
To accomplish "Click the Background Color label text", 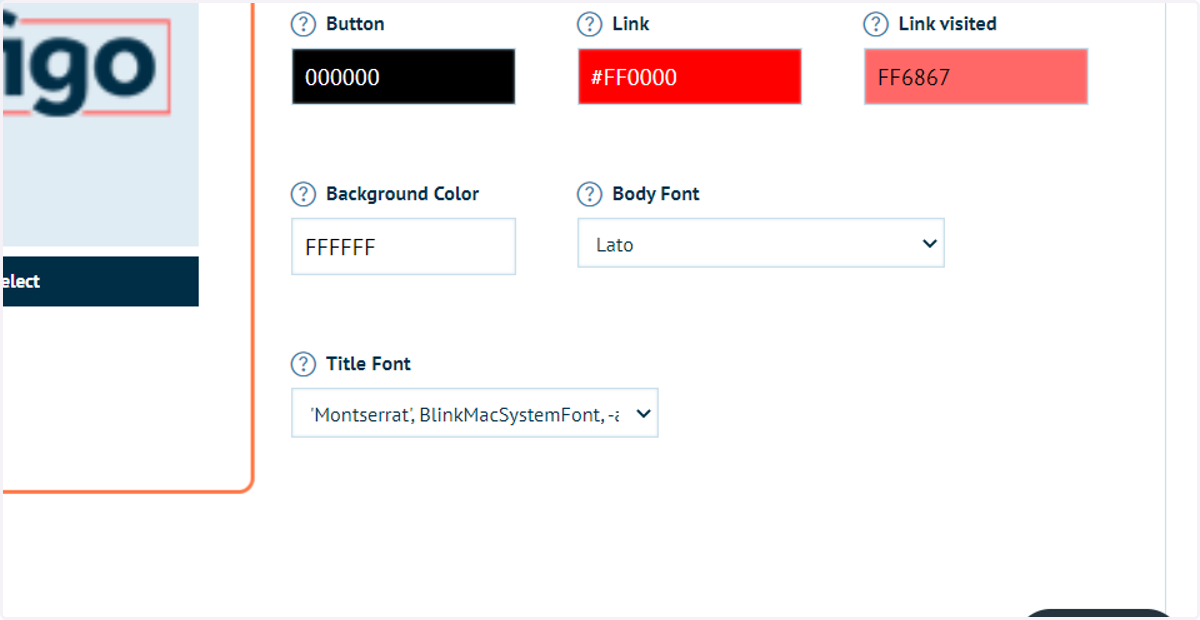I will (x=402, y=194).
